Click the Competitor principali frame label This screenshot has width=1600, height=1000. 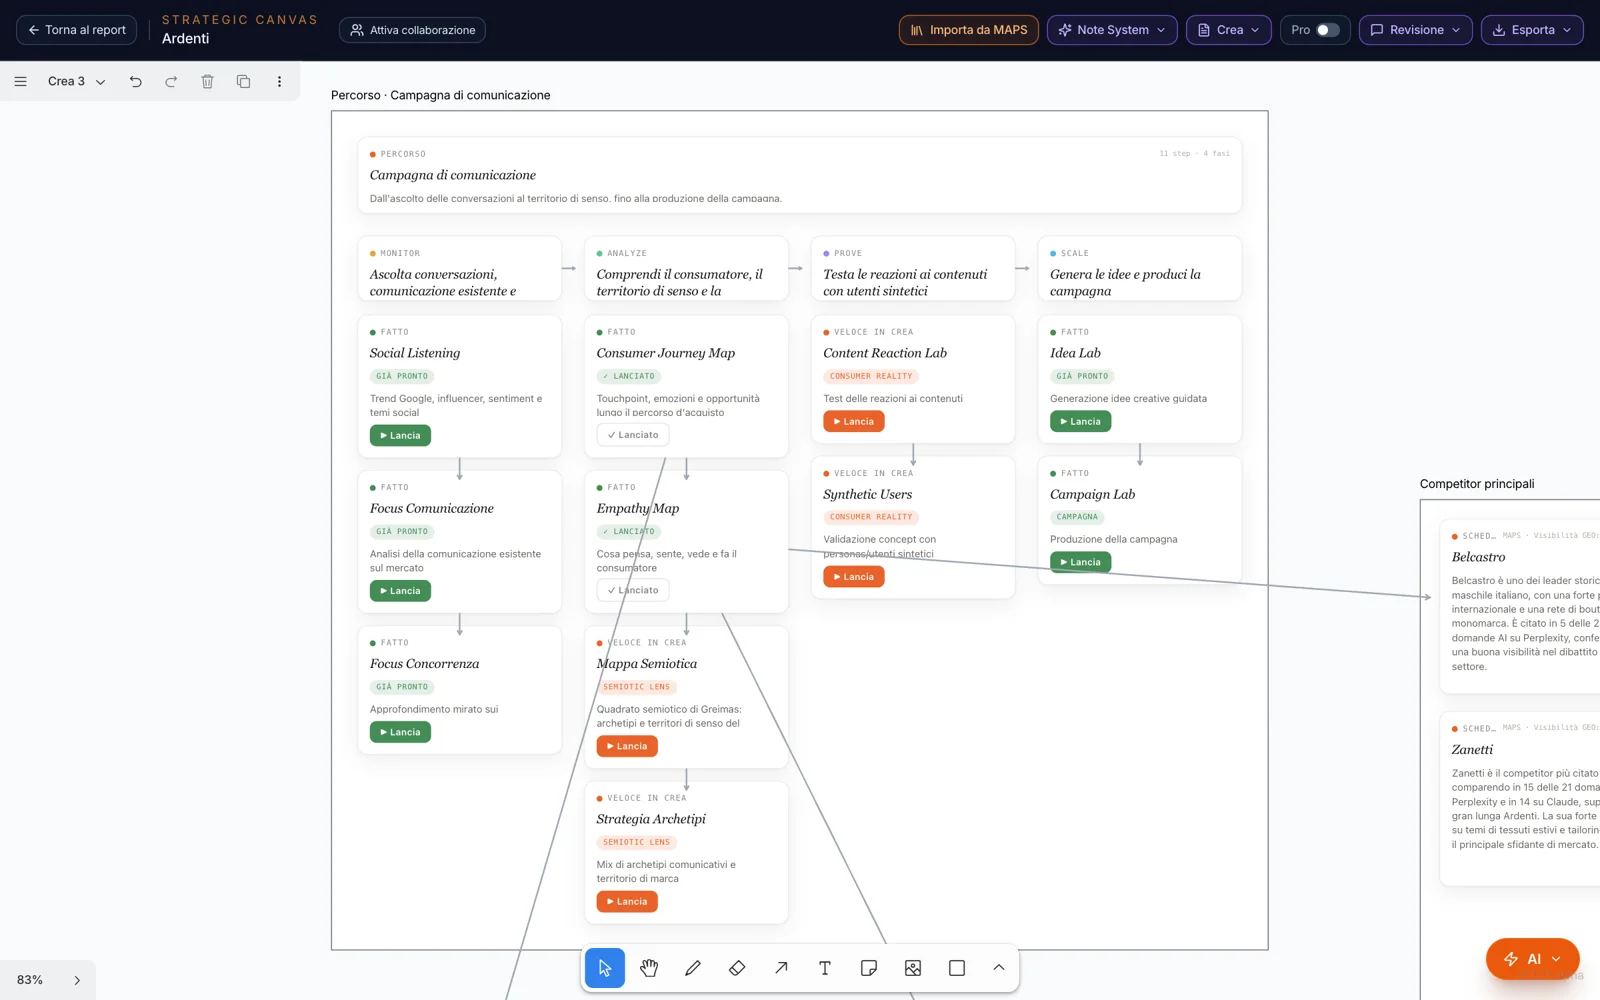(x=1477, y=484)
